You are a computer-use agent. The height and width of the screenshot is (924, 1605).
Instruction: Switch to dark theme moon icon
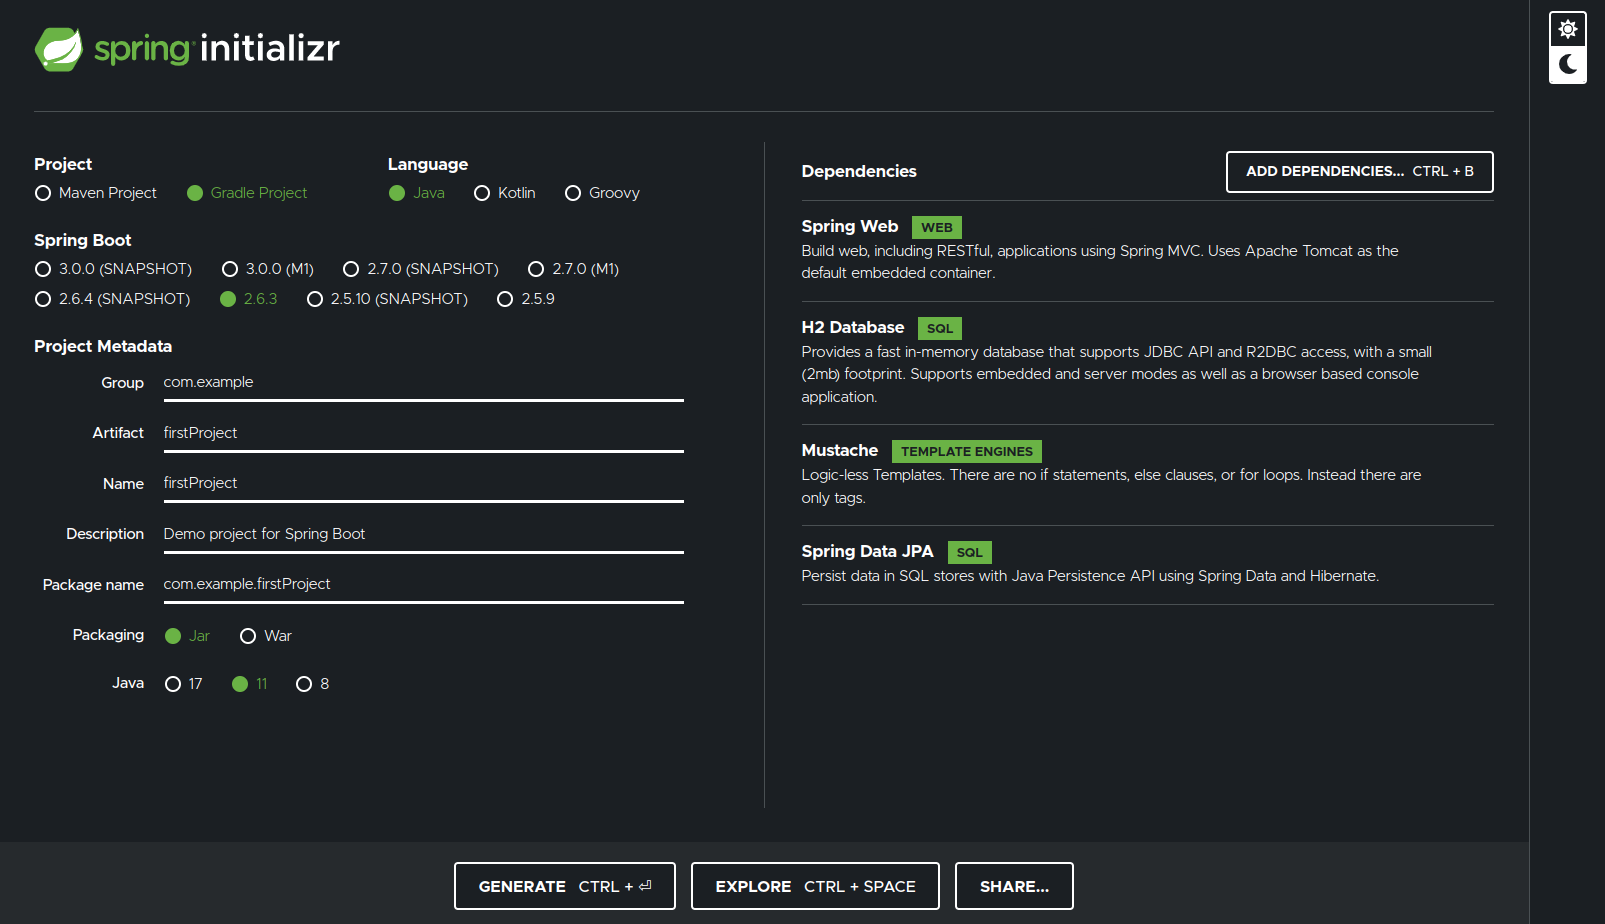[x=1567, y=64]
